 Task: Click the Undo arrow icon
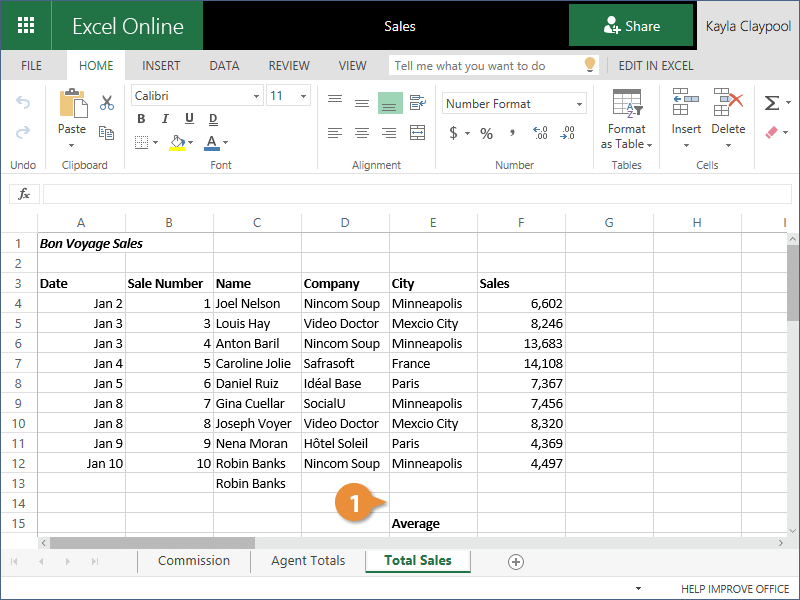pos(23,103)
